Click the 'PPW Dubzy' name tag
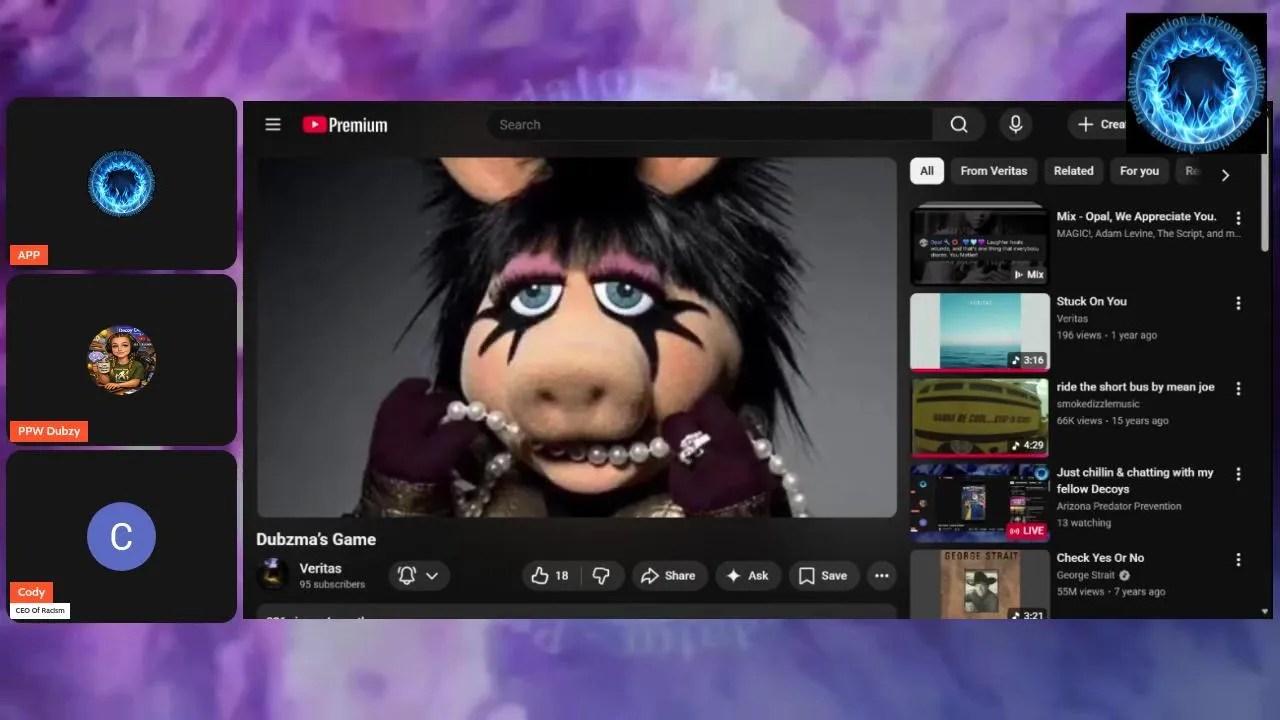This screenshot has width=1280, height=720. [49, 431]
